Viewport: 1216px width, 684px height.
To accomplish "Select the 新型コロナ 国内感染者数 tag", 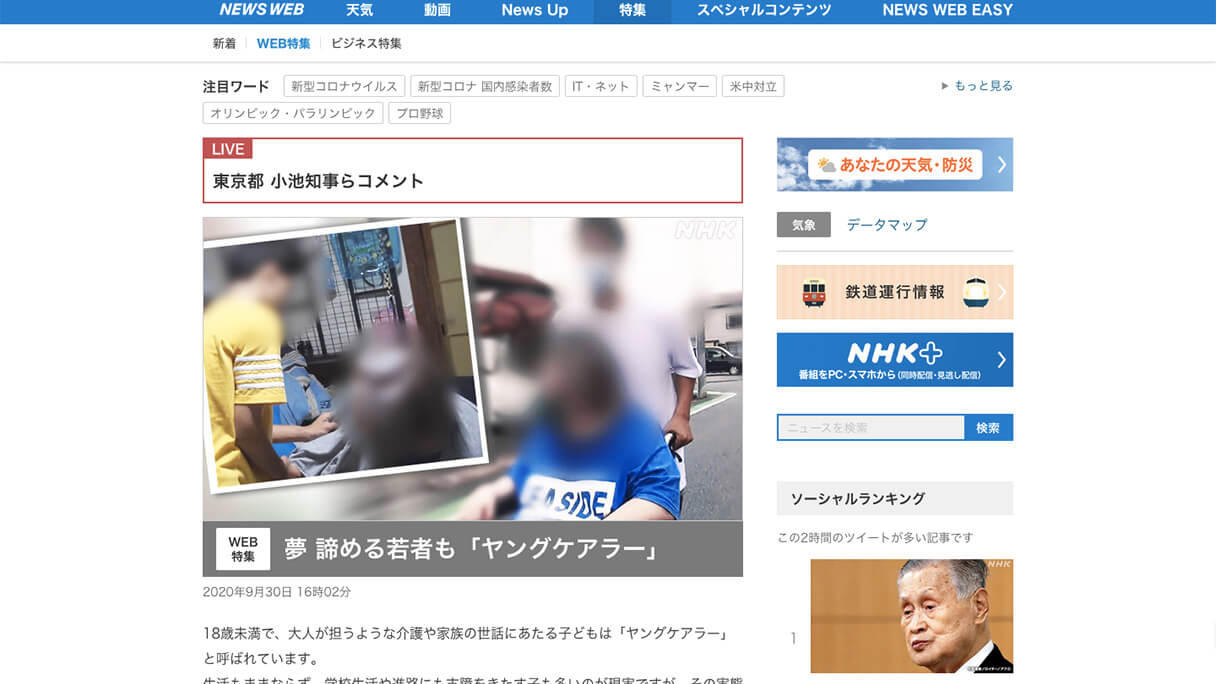I will click(485, 86).
